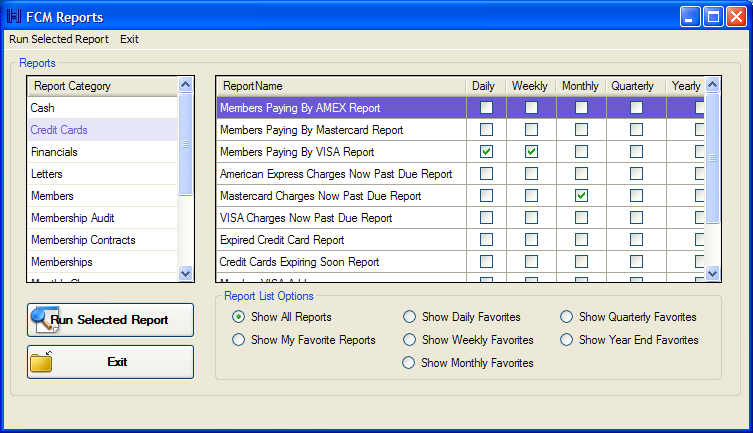Select the Membership Contracts category

(x=103, y=241)
